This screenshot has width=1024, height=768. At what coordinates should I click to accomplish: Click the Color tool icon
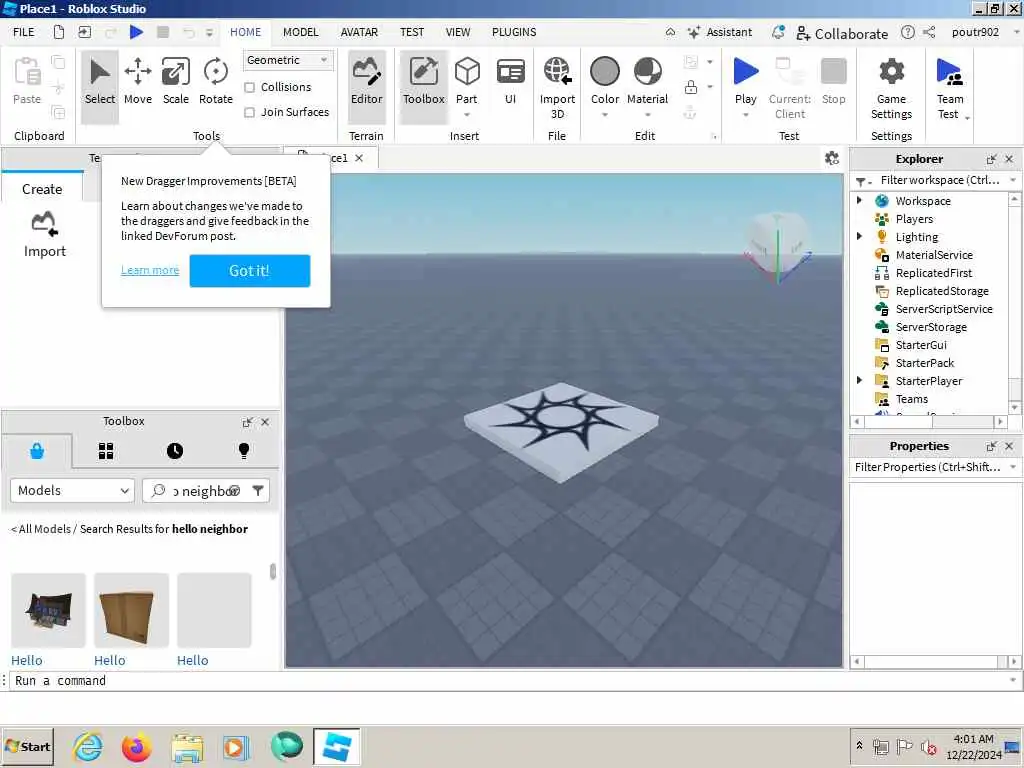(x=605, y=71)
